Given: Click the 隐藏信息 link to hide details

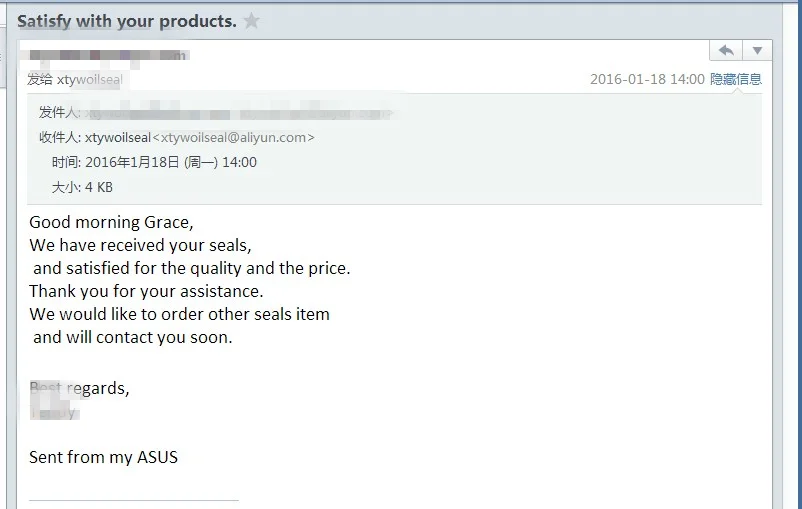Looking at the screenshot, I should [x=736, y=79].
